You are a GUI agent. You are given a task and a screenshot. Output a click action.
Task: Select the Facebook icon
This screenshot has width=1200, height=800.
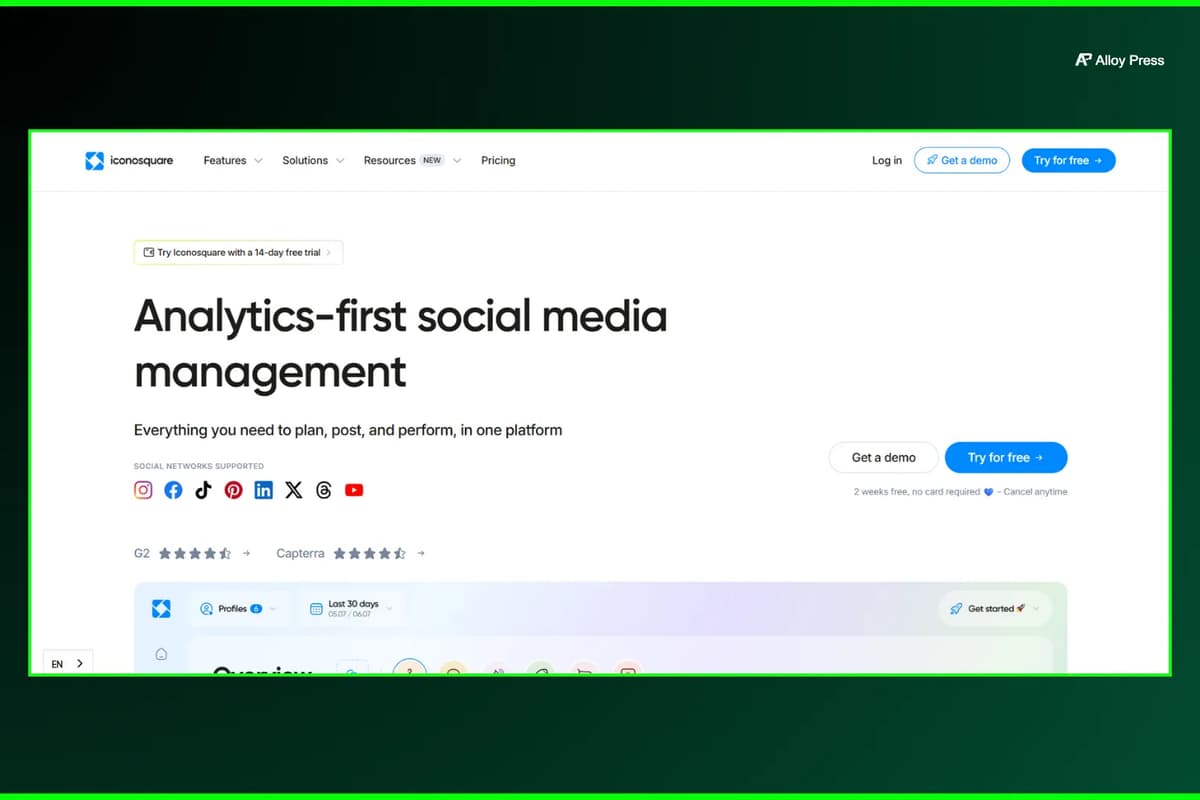pos(174,490)
